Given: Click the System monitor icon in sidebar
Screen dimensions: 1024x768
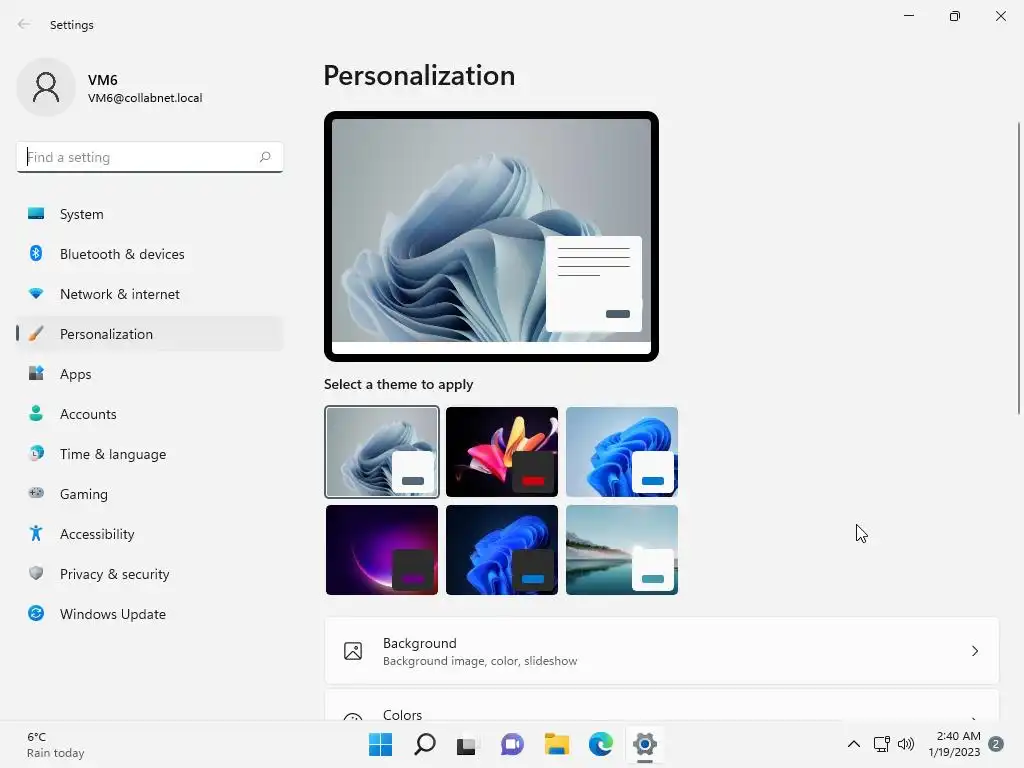Looking at the screenshot, I should (36, 214).
